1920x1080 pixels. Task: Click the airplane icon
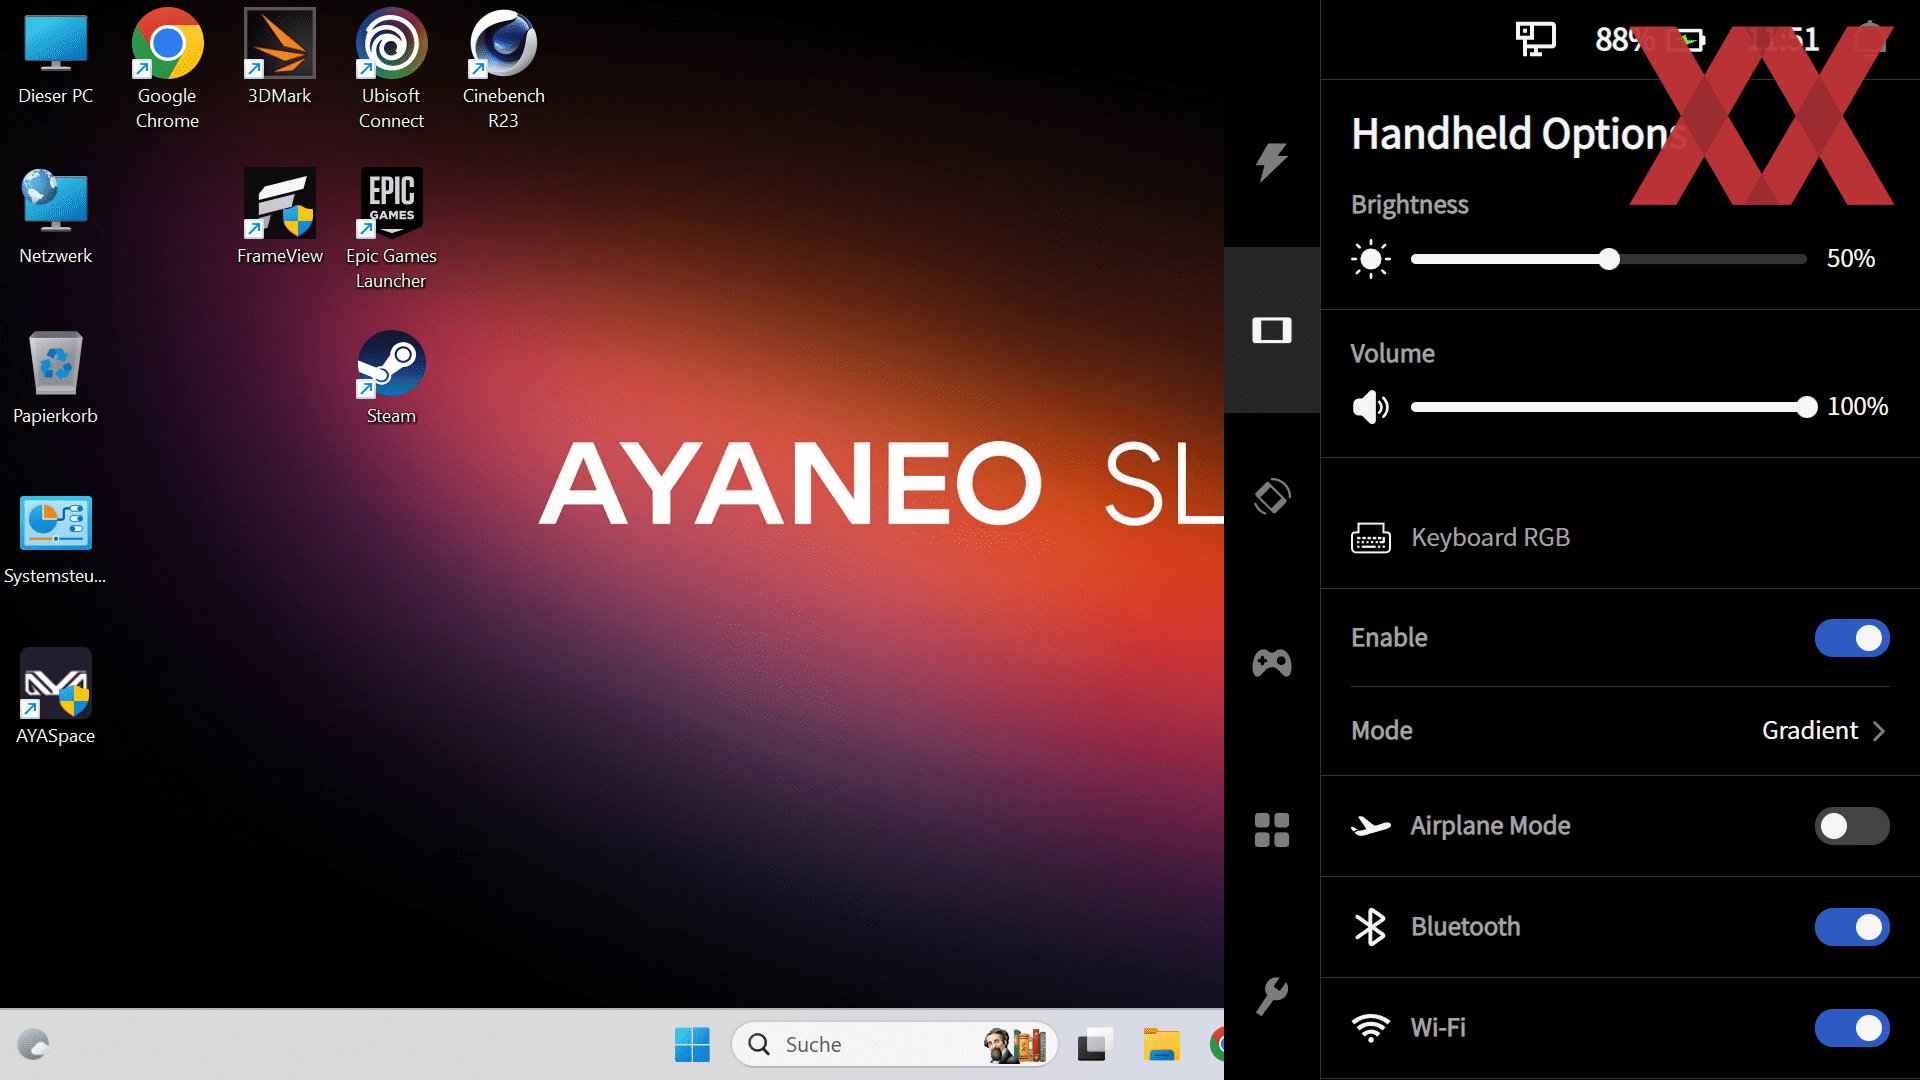[x=1370, y=826]
